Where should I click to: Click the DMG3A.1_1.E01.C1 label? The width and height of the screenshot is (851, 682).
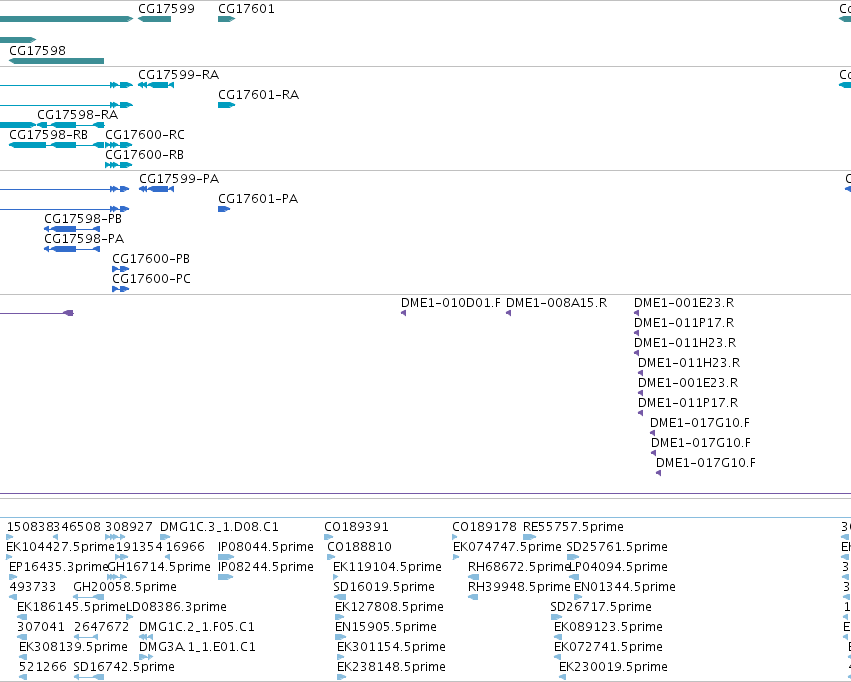point(198,647)
